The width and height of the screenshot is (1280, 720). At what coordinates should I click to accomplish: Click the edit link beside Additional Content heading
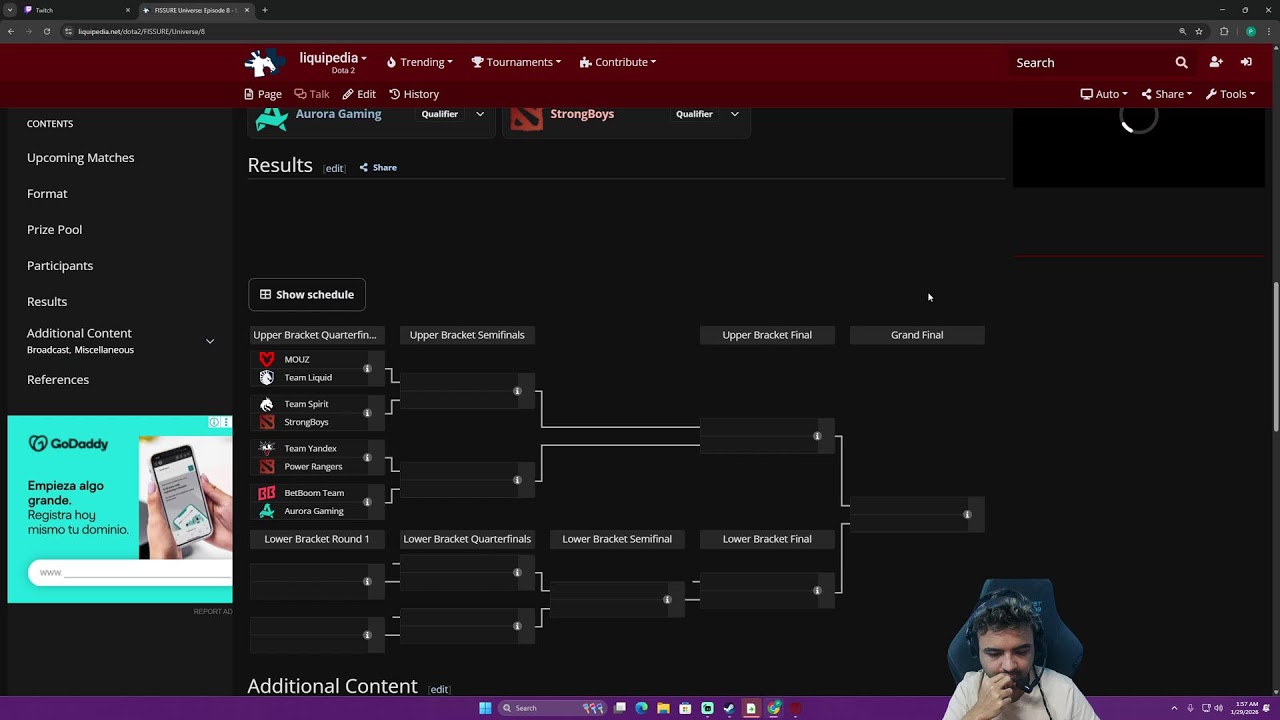[439, 689]
